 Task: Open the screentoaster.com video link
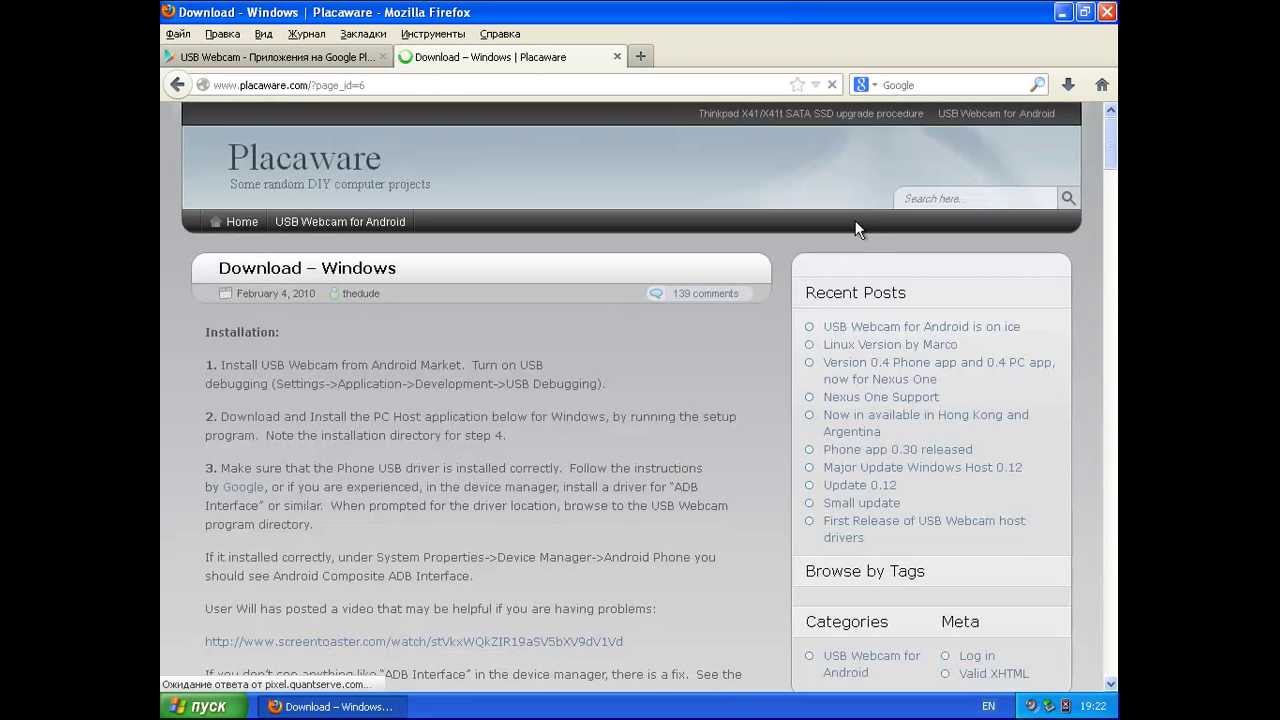pos(414,642)
